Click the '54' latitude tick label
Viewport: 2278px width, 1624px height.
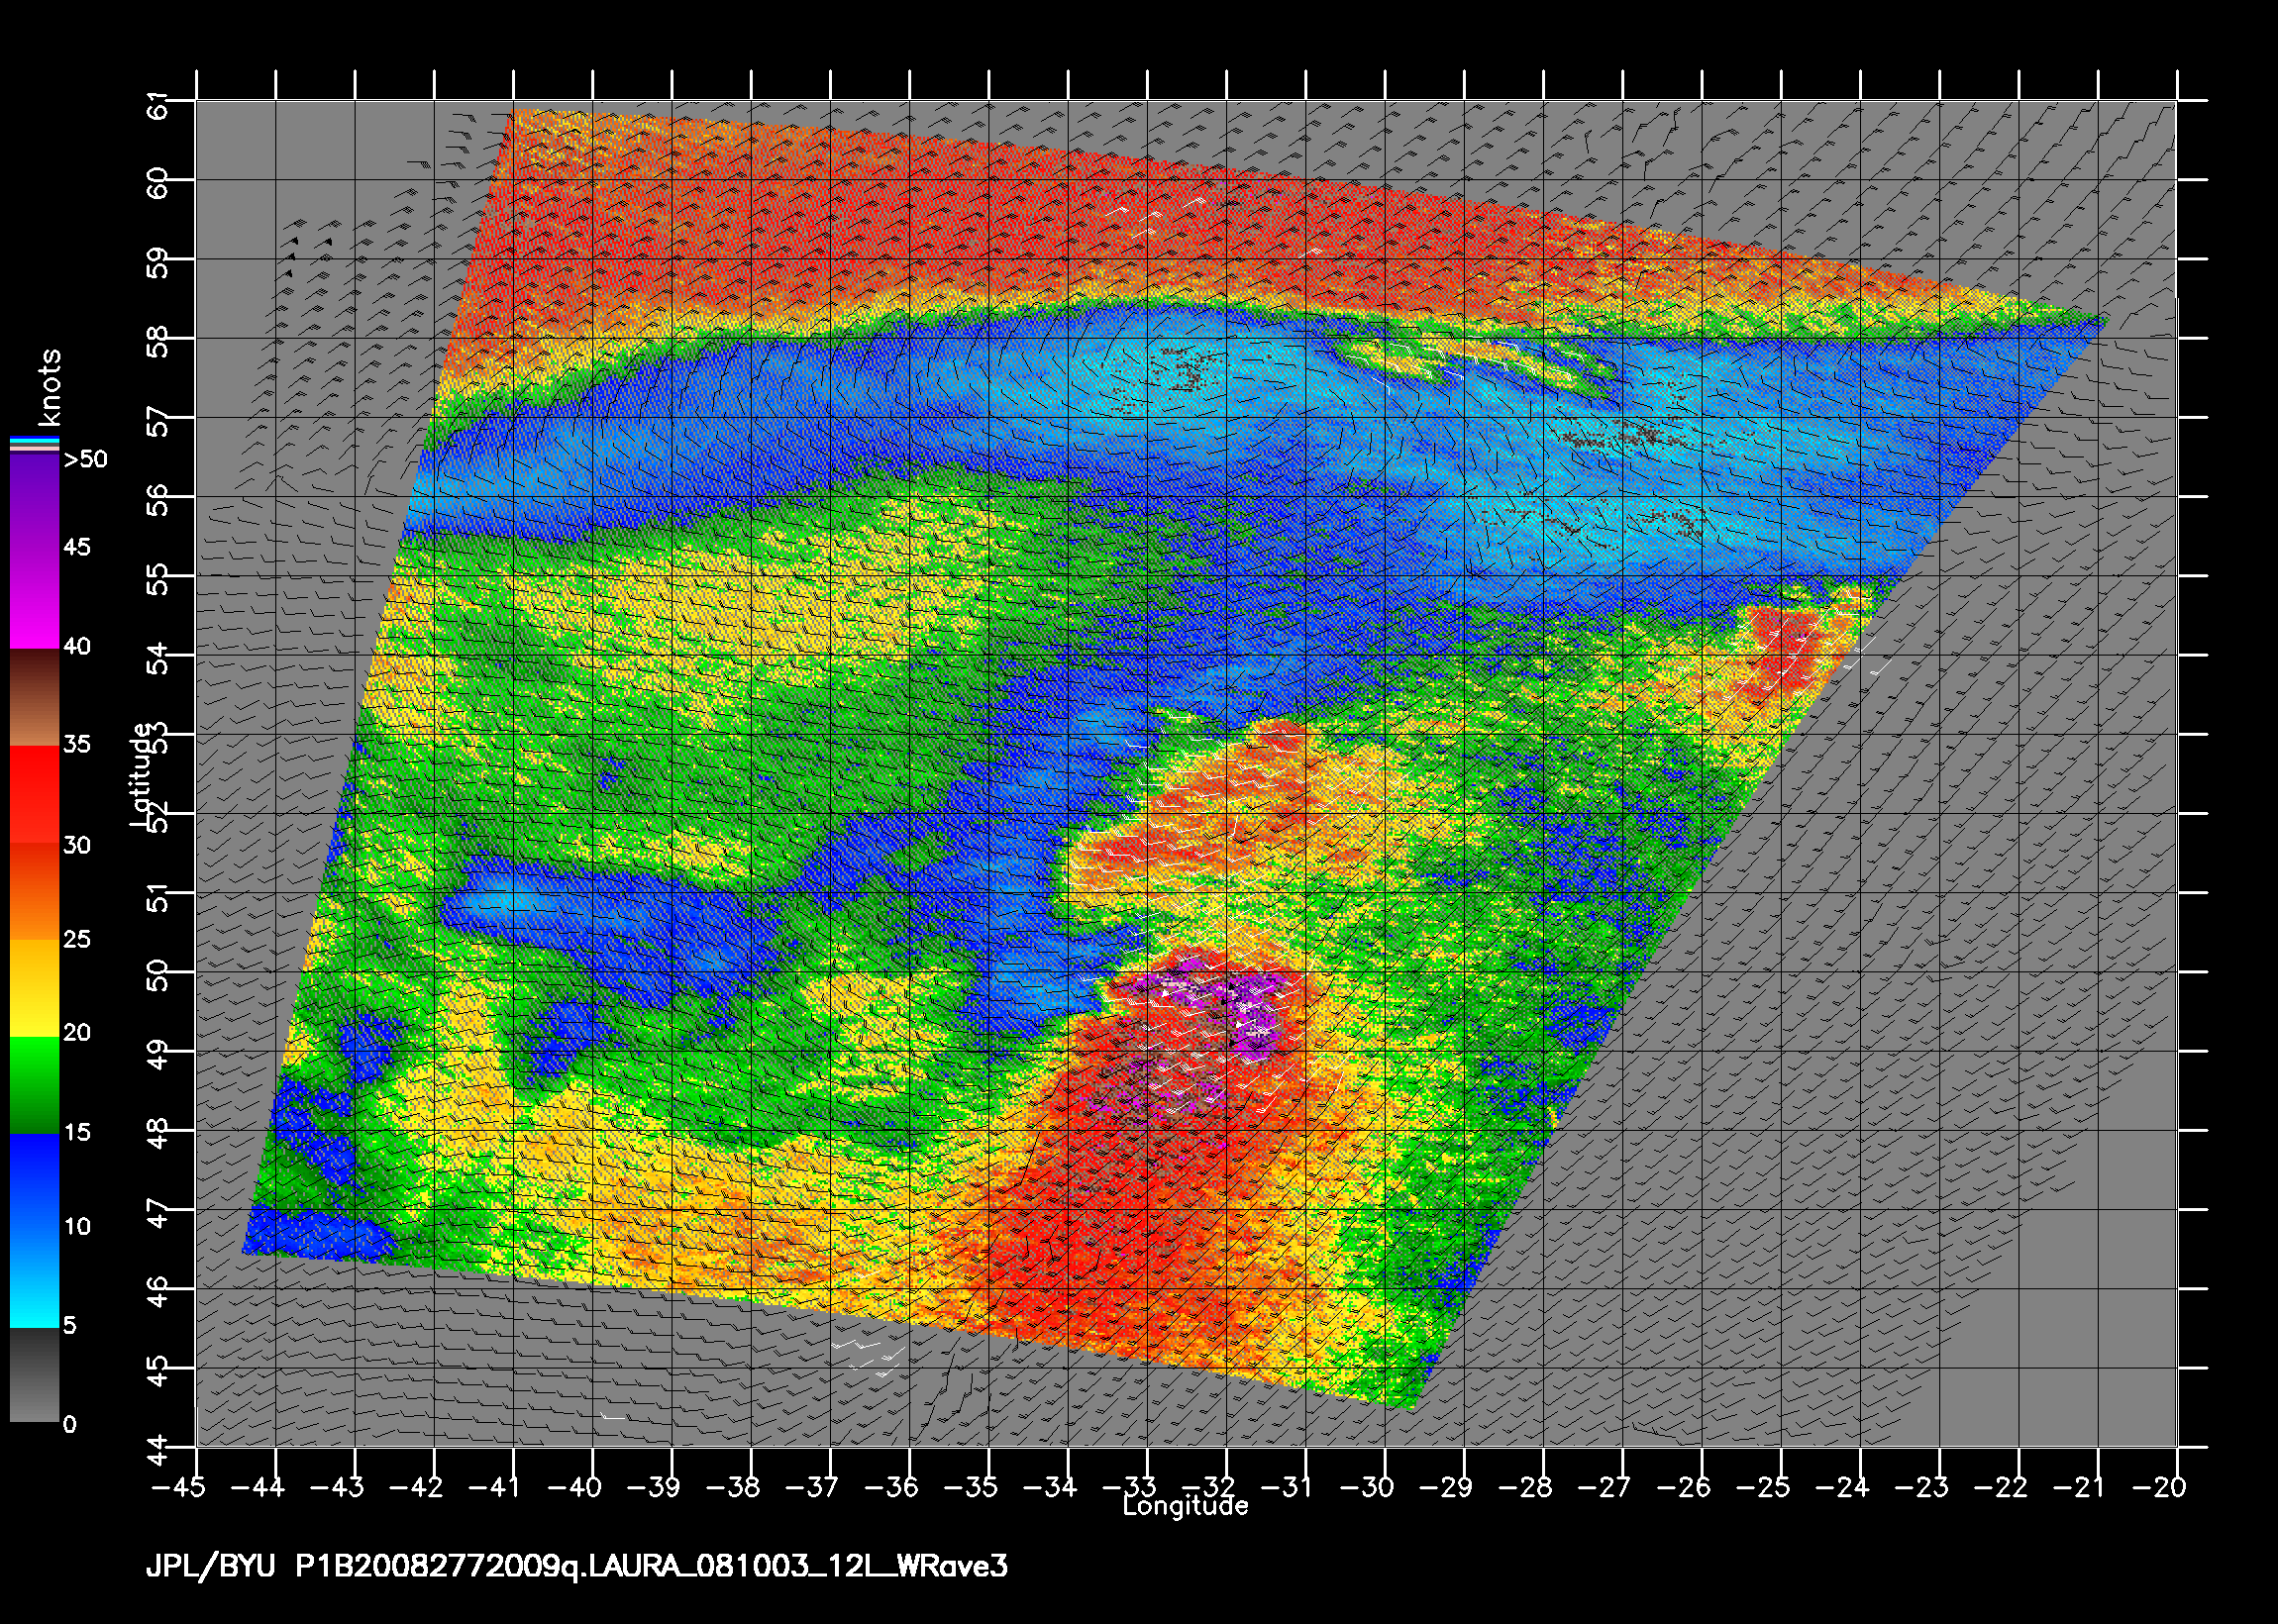(x=157, y=659)
